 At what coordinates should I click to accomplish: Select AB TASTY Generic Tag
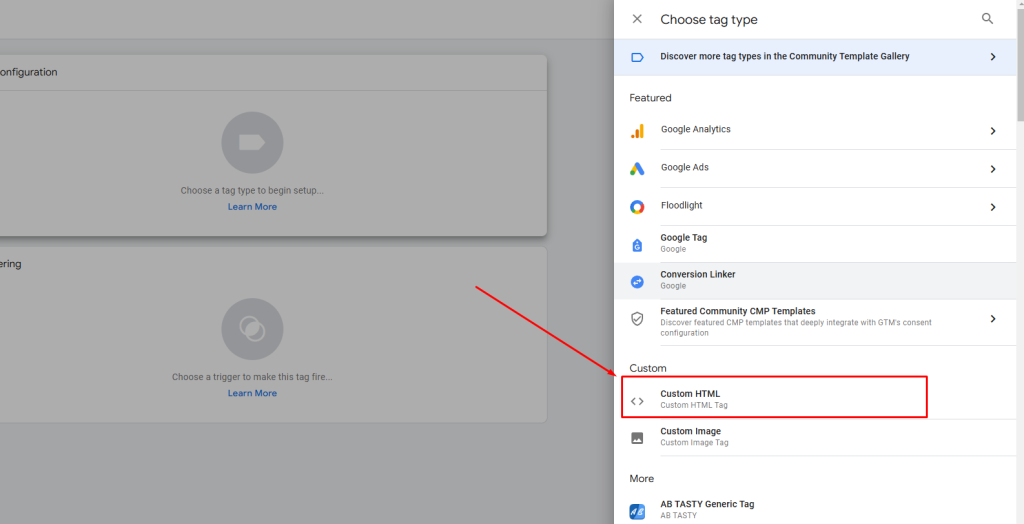coord(815,510)
